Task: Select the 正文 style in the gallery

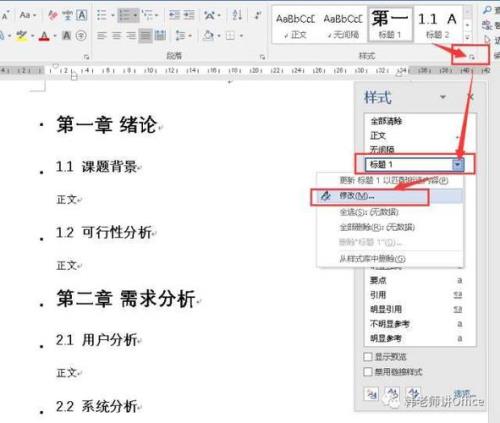Action: coord(295,25)
